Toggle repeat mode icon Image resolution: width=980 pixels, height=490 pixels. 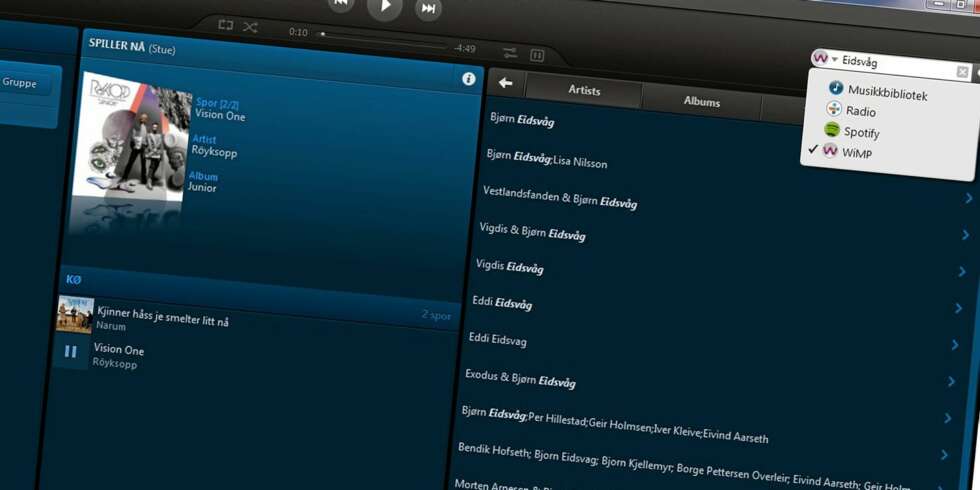click(226, 25)
